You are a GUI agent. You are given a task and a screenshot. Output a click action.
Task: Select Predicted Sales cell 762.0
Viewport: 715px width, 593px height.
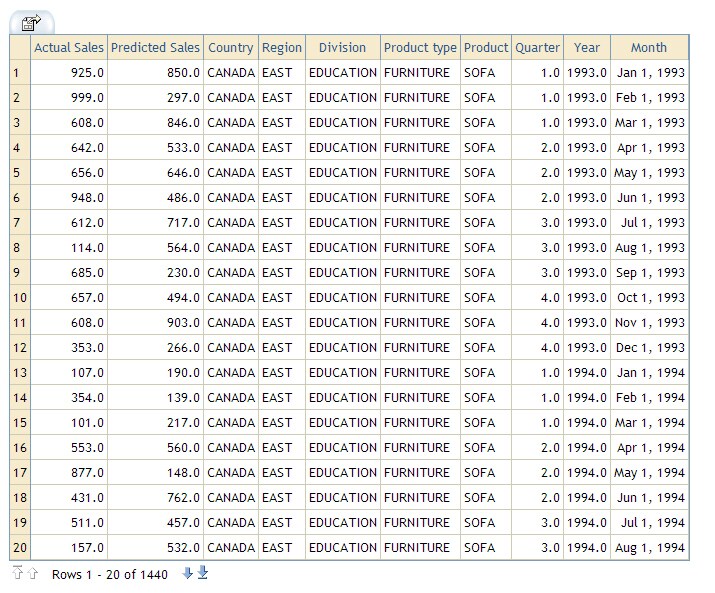155,498
